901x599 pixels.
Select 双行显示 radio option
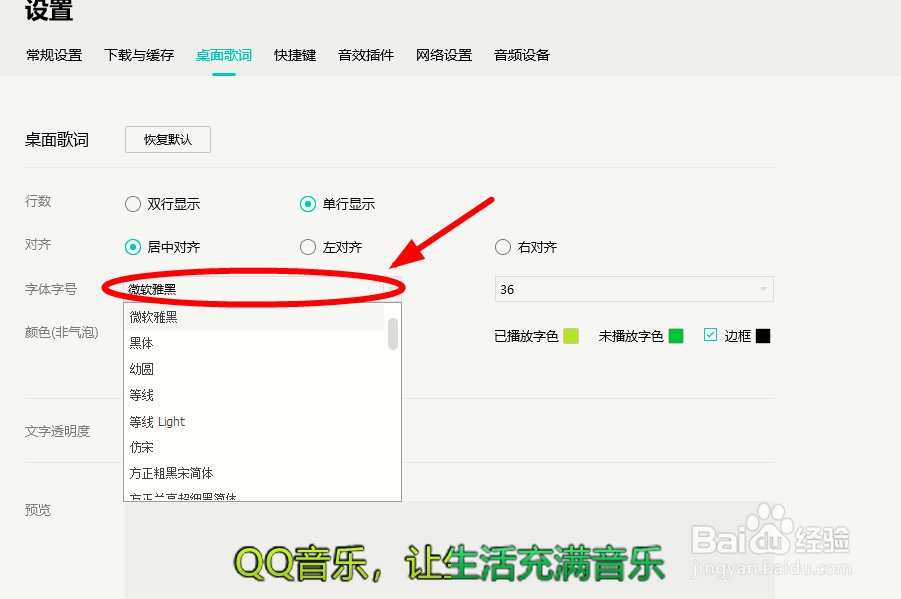pos(163,204)
